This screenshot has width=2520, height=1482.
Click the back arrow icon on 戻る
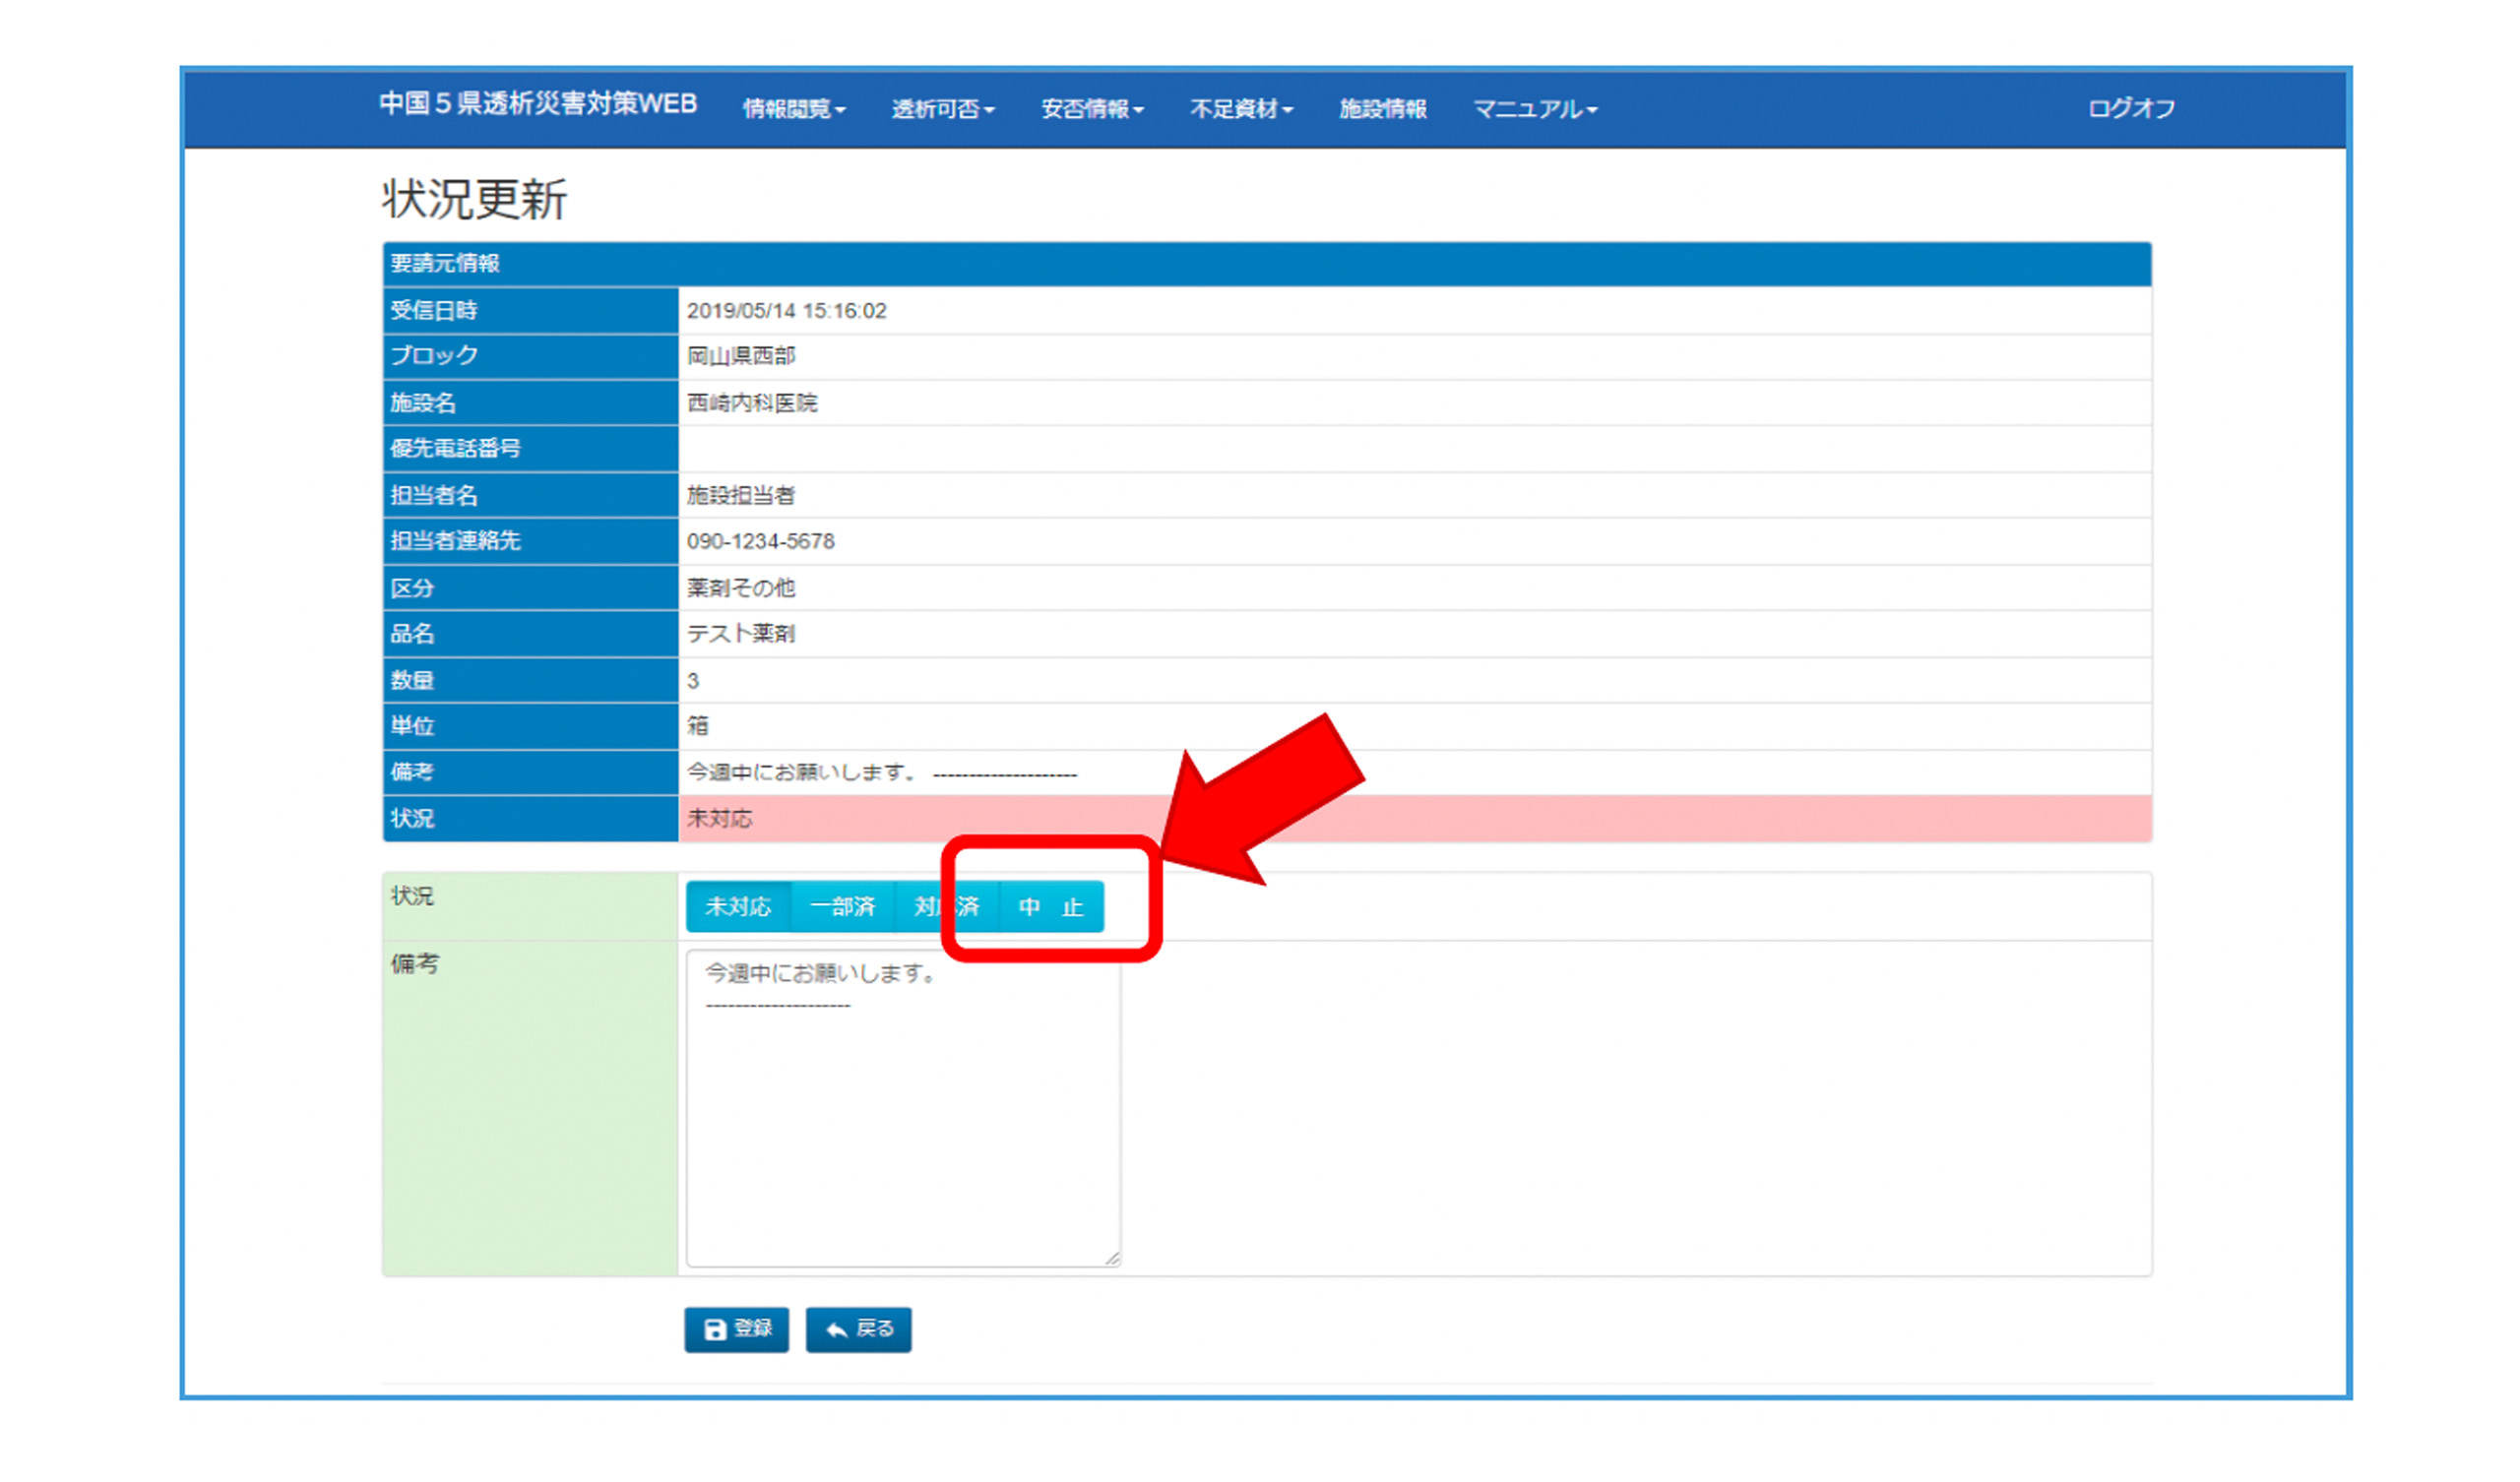click(x=836, y=1329)
